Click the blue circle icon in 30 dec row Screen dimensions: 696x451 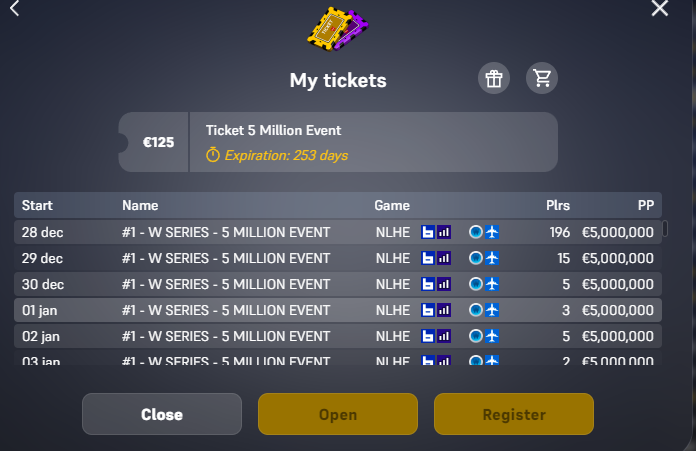coord(476,284)
